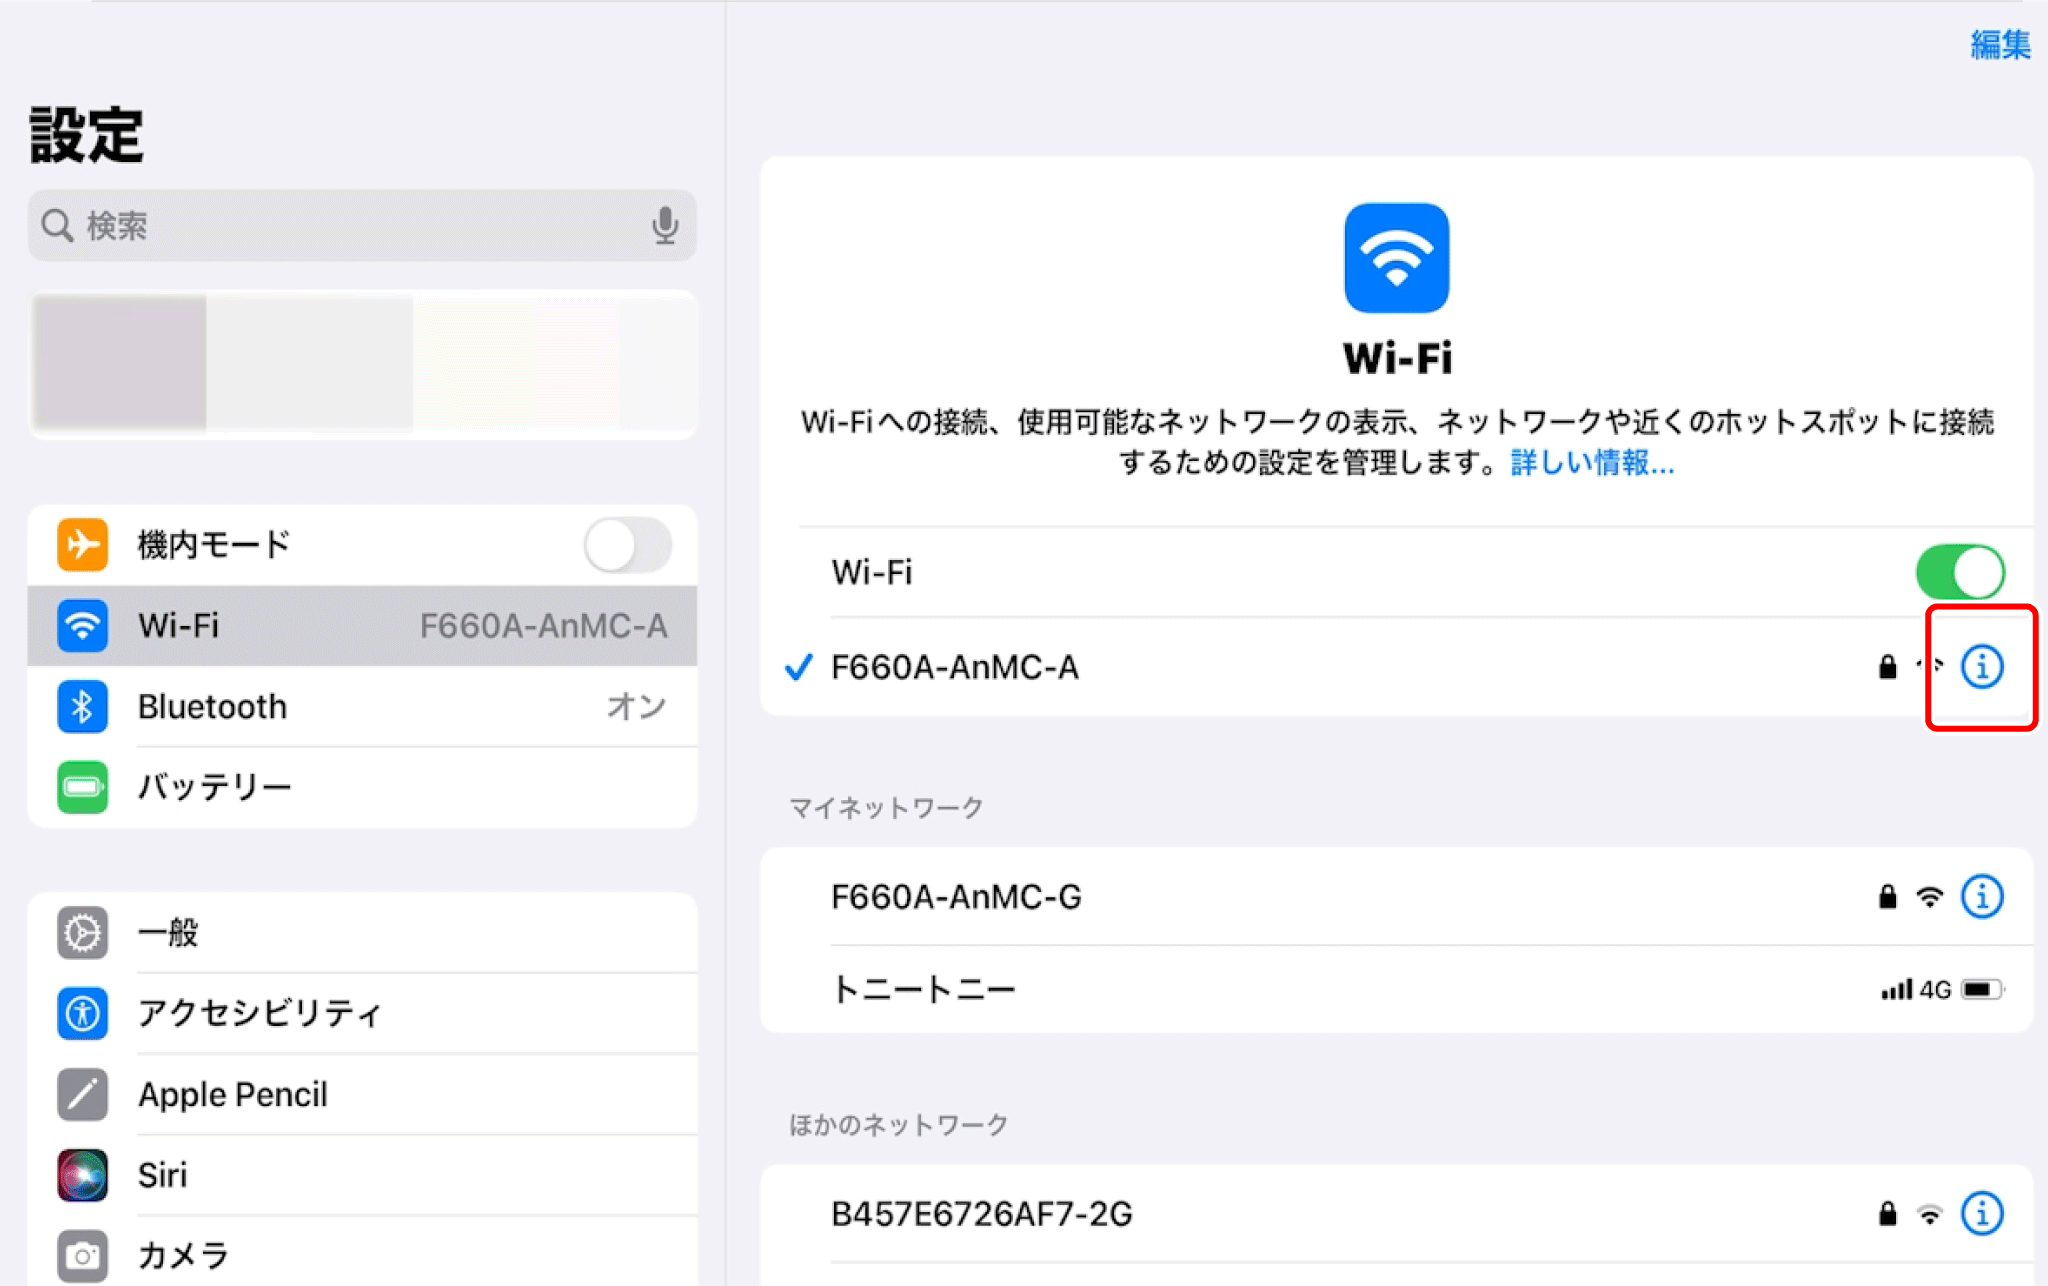
Task: Click the settings search field
Action: tap(340, 226)
